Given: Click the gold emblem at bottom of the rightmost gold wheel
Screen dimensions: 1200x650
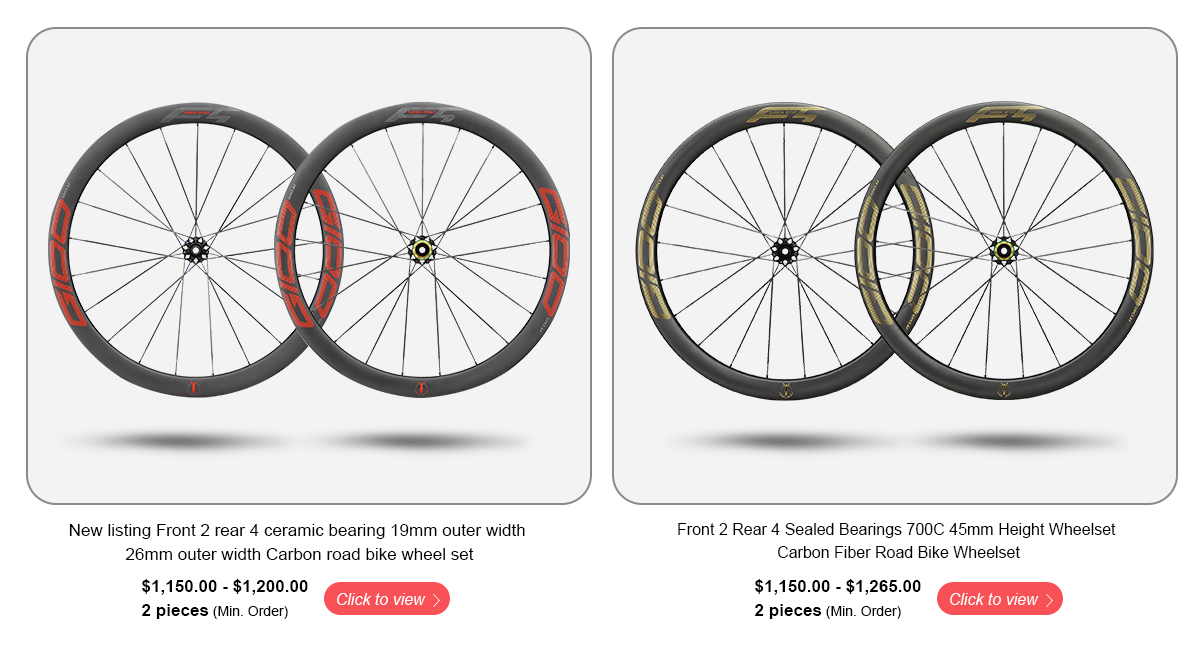Looking at the screenshot, I should 1005,389.
